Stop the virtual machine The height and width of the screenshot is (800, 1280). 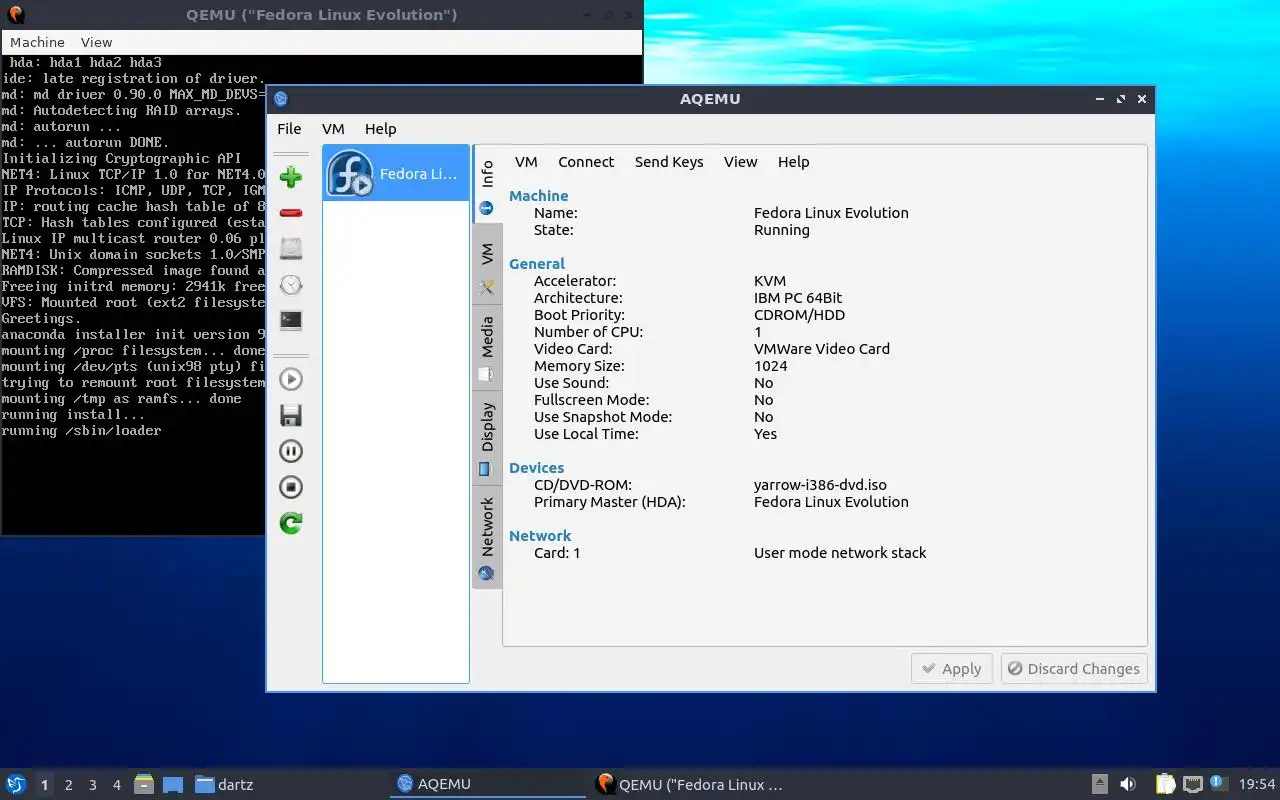click(291, 487)
